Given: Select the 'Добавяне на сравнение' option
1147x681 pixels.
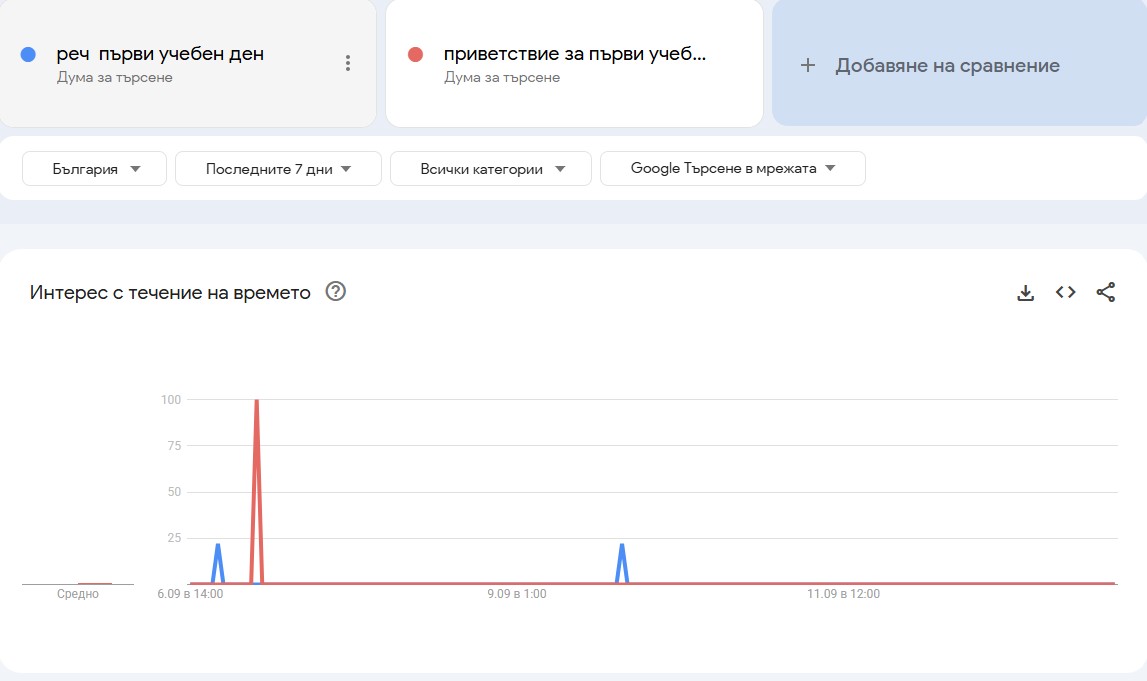Looking at the screenshot, I should (x=945, y=65).
